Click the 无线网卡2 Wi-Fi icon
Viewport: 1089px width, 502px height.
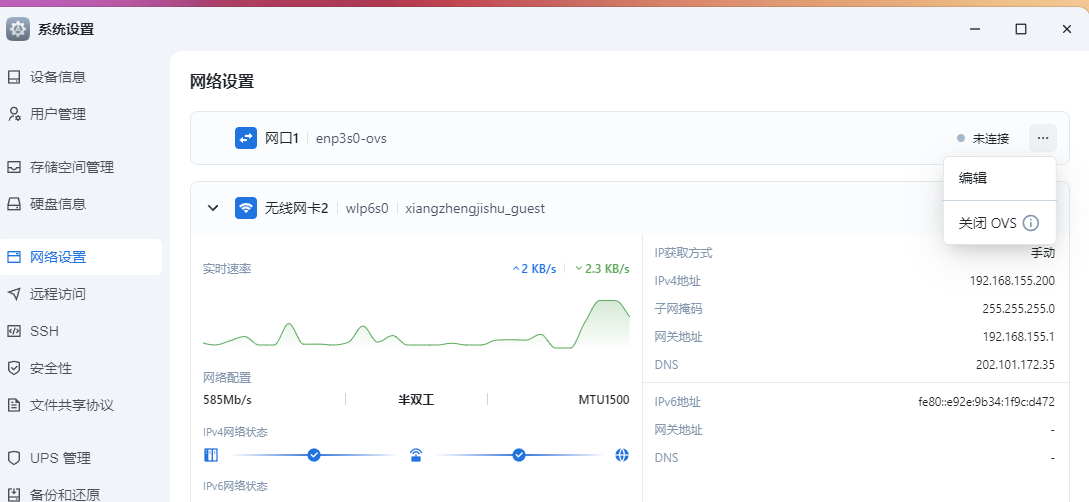pyautogui.click(x=246, y=208)
